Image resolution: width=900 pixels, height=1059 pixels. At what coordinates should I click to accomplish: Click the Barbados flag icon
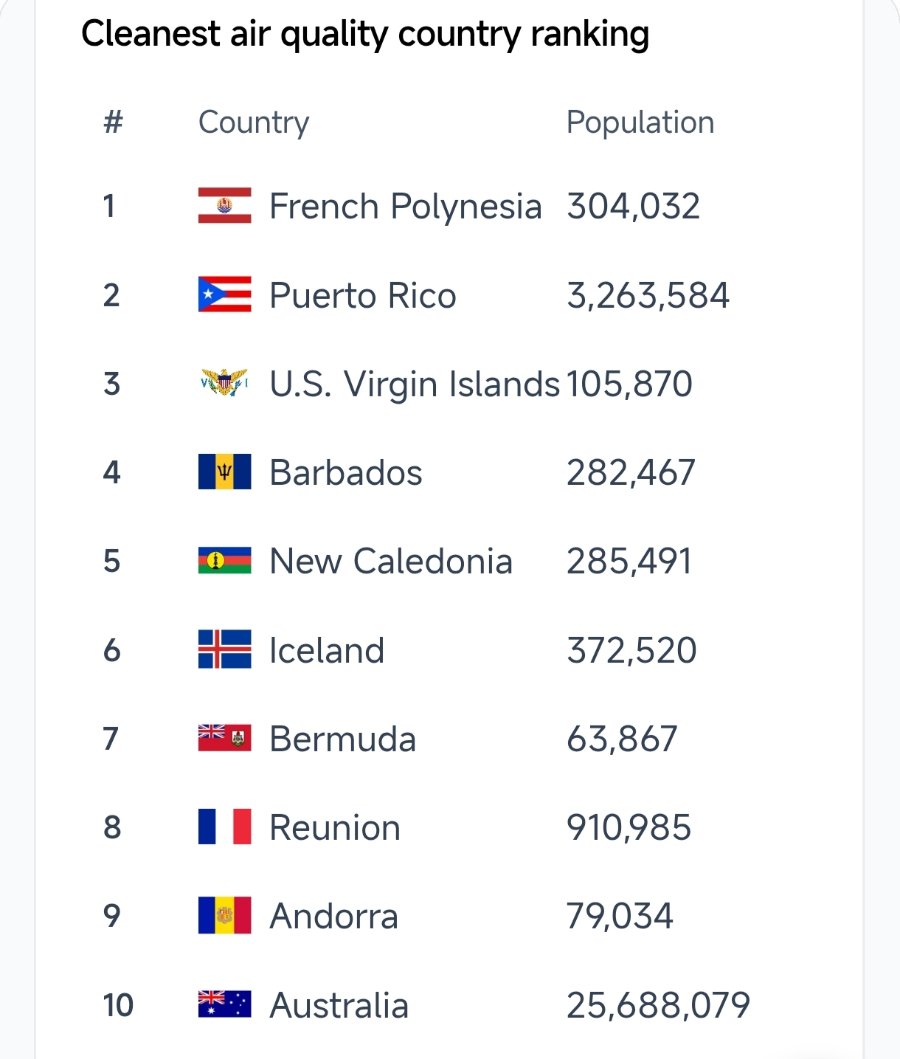click(x=224, y=471)
